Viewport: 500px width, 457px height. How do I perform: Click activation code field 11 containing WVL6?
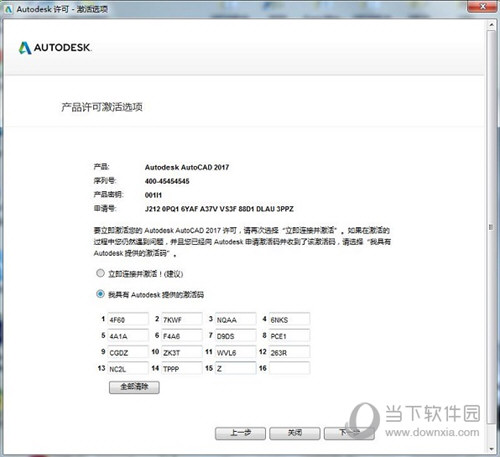236,352
